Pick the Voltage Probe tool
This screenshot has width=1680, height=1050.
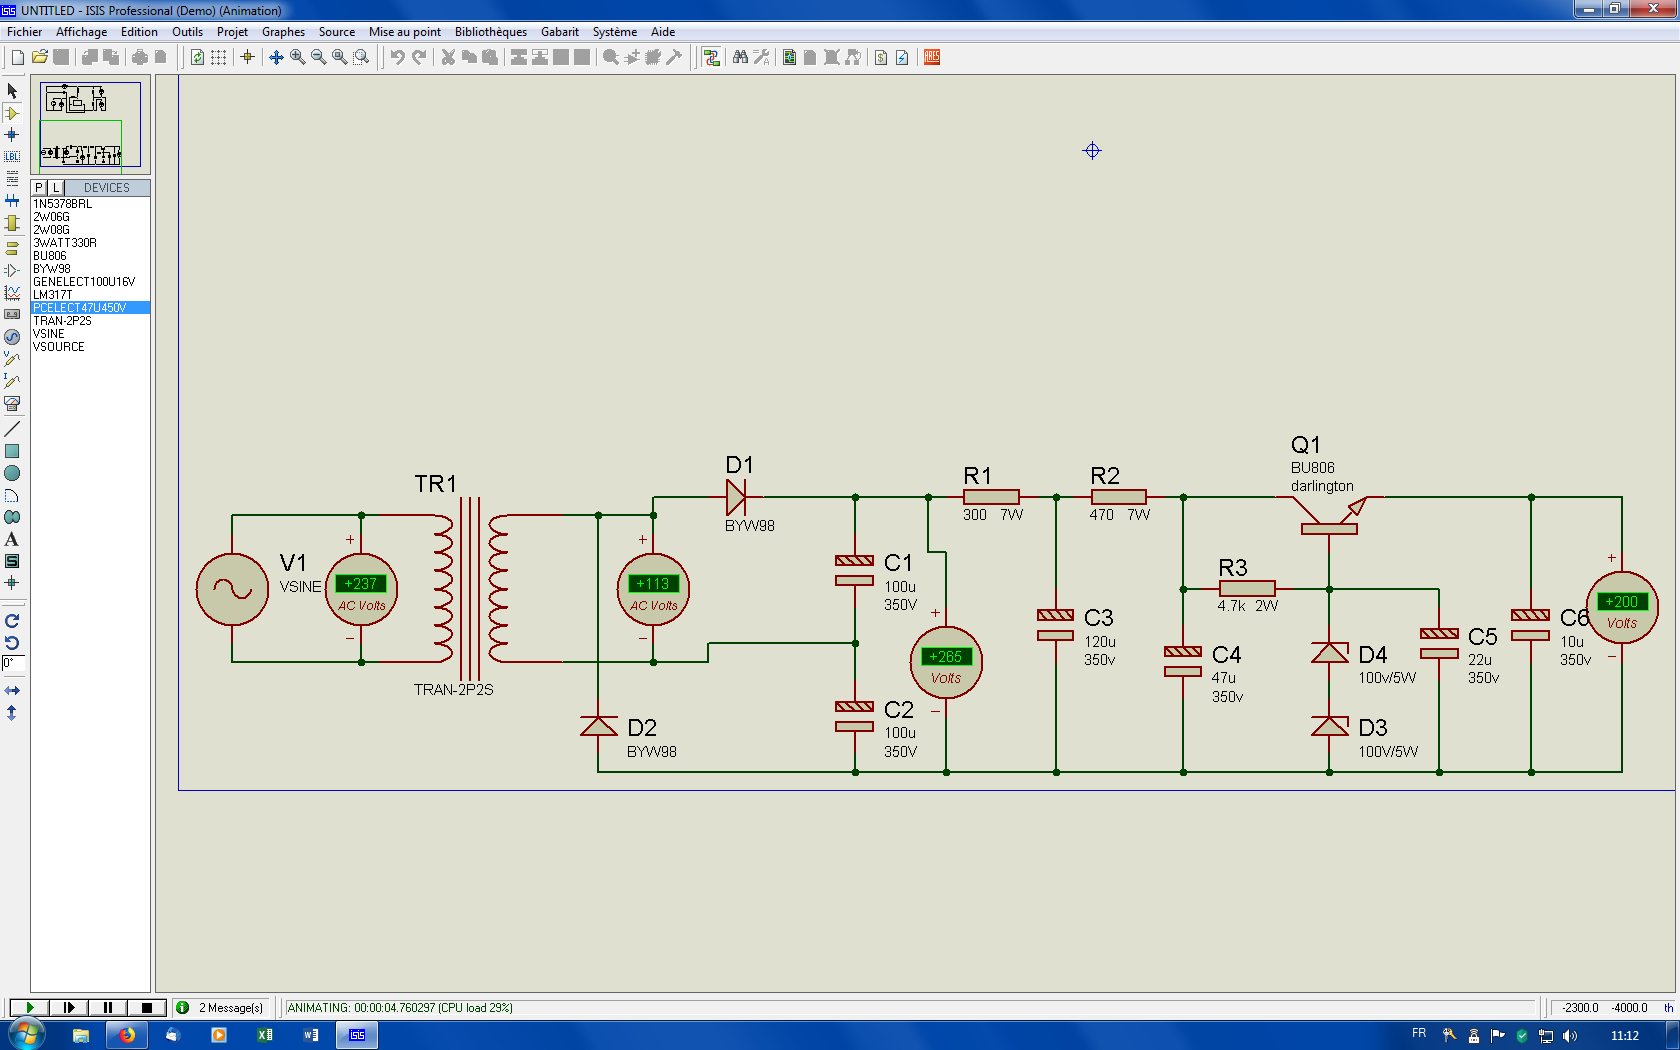click(x=12, y=359)
